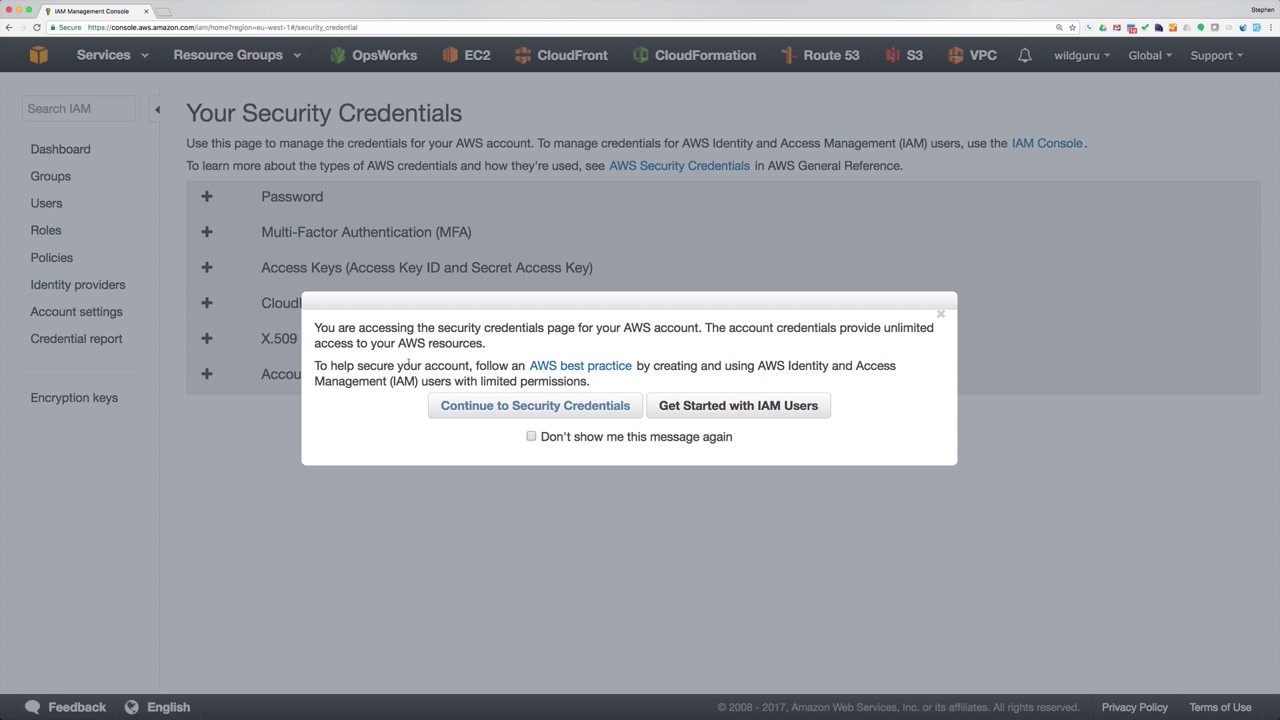This screenshot has height=720, width=1280.
Task: Click Get Started with IAM Users
Action: click(738, 406)
